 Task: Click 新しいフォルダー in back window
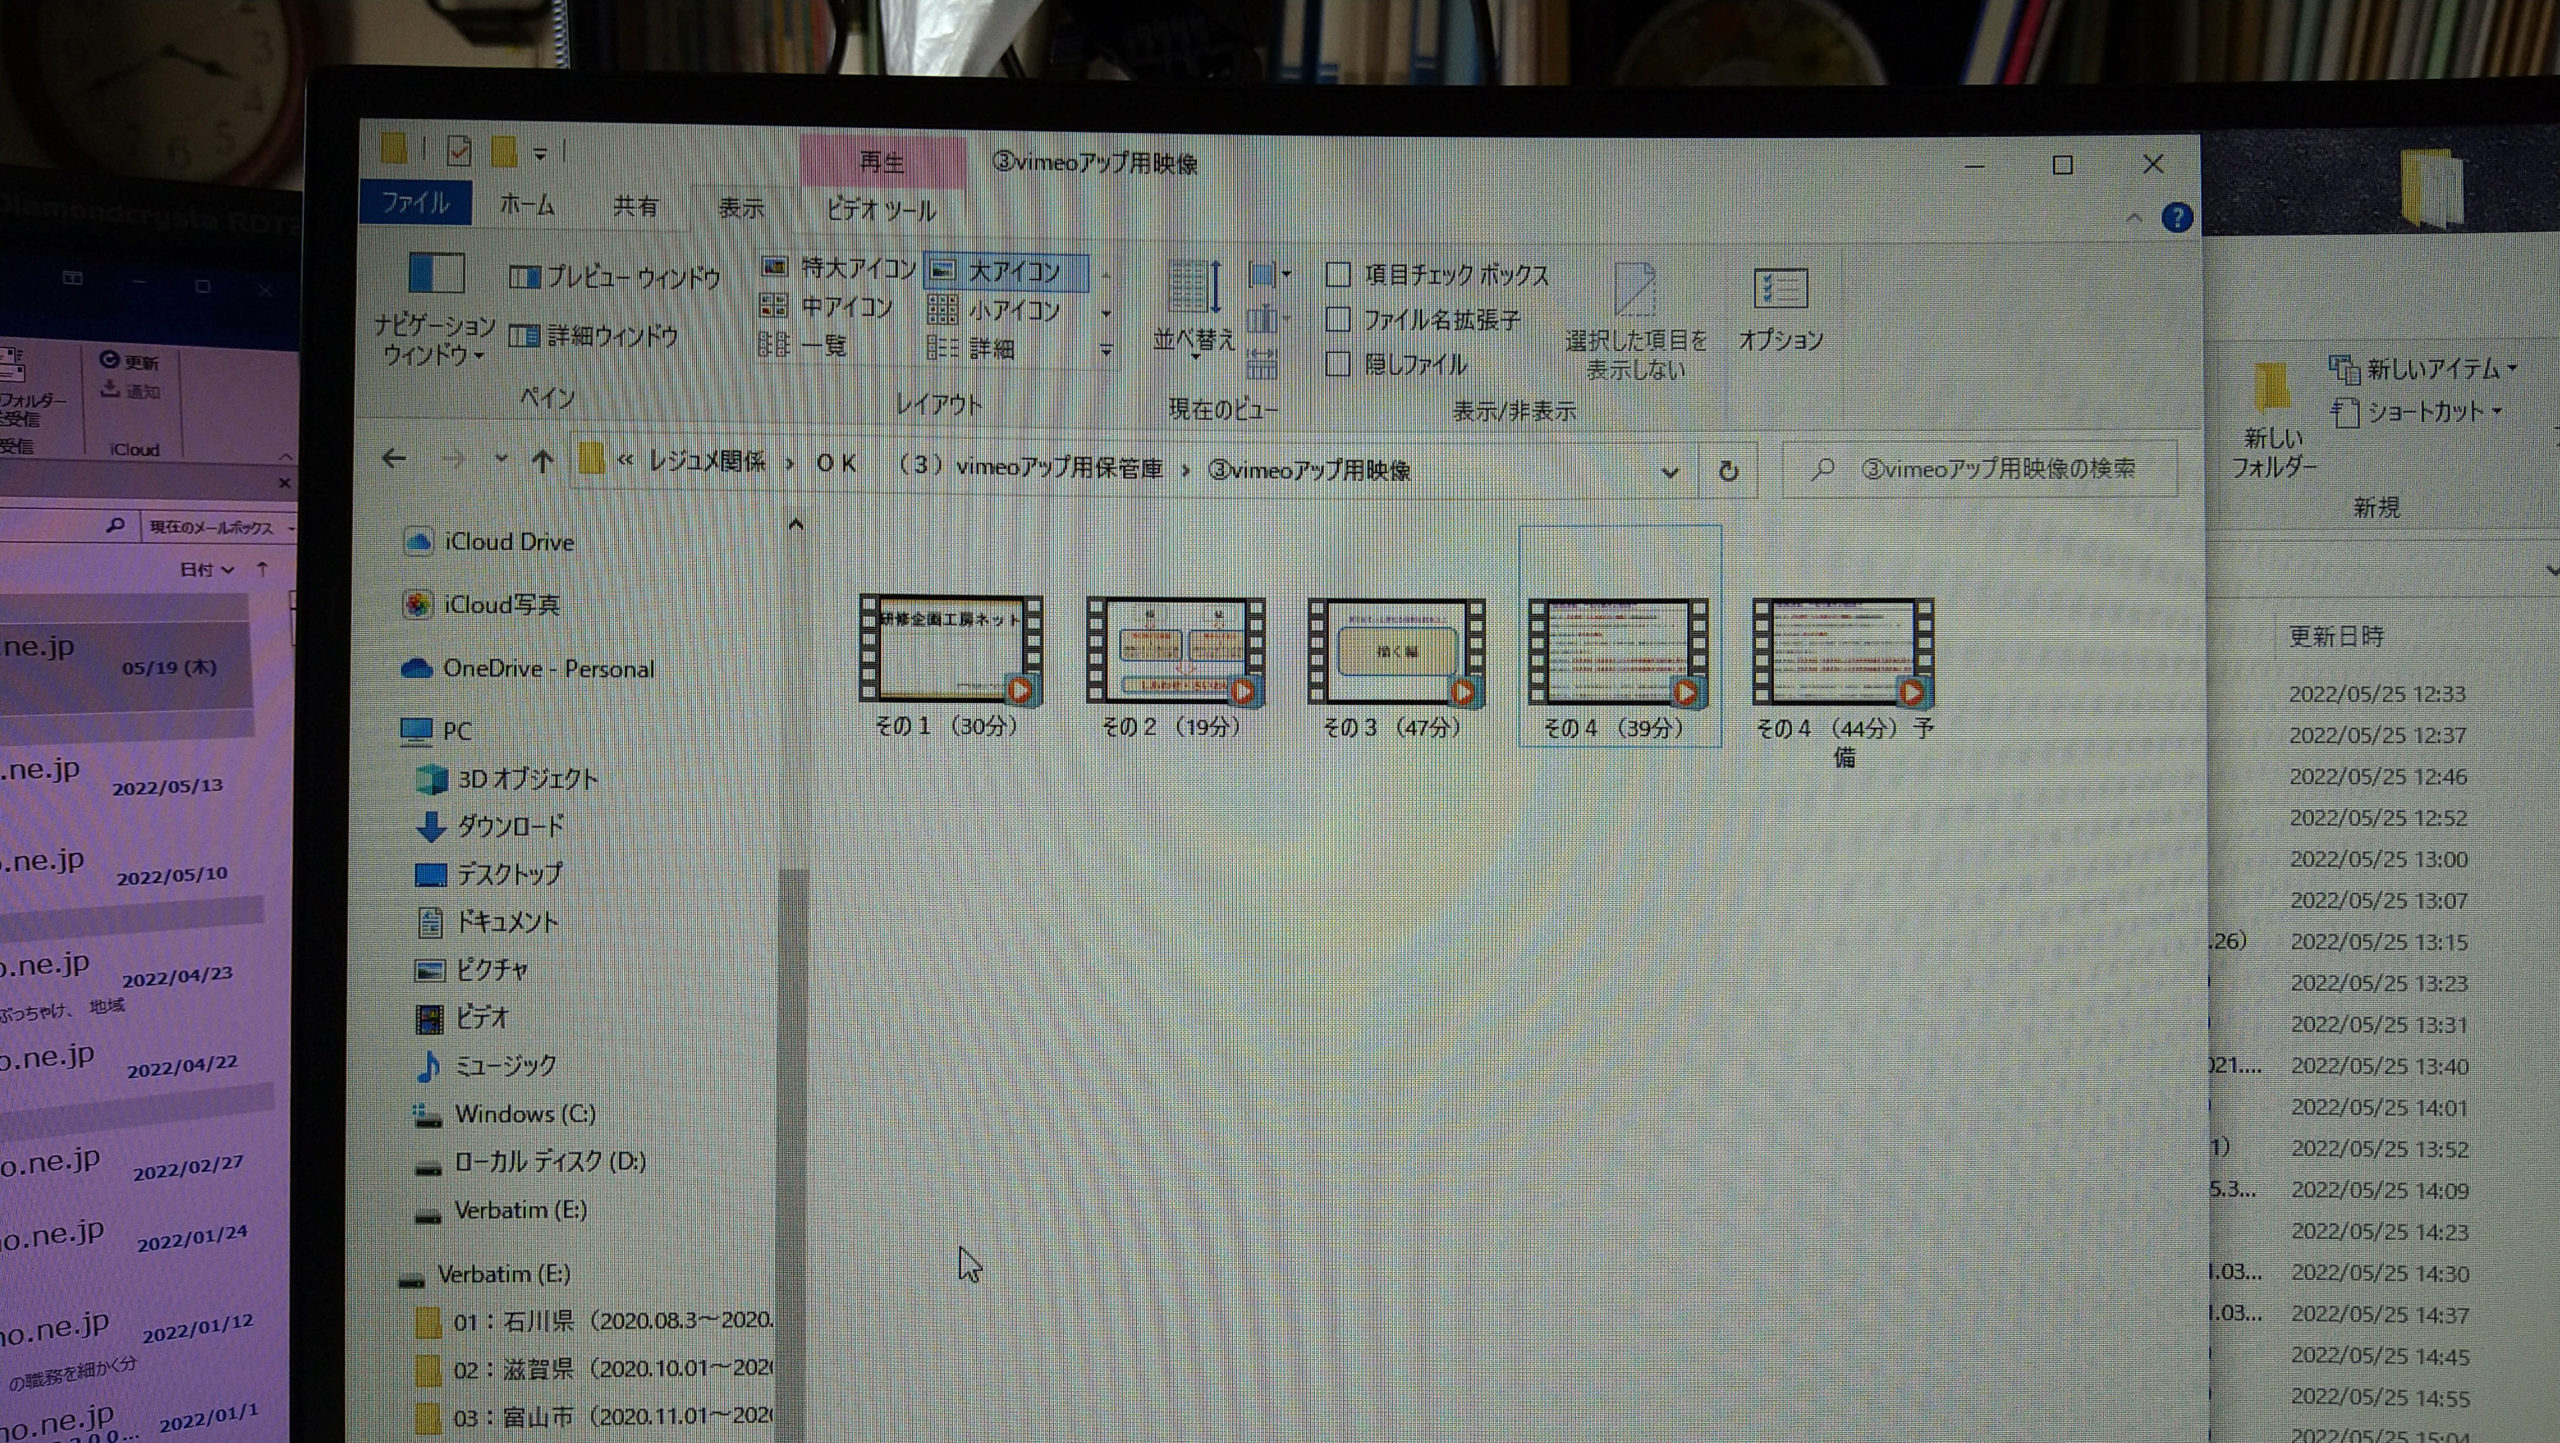click(2273, 420)
